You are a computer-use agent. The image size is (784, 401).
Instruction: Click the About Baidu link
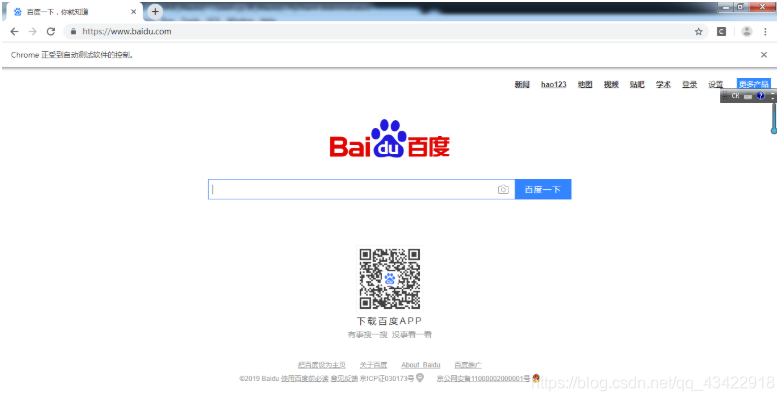click(x=420, y=365)
